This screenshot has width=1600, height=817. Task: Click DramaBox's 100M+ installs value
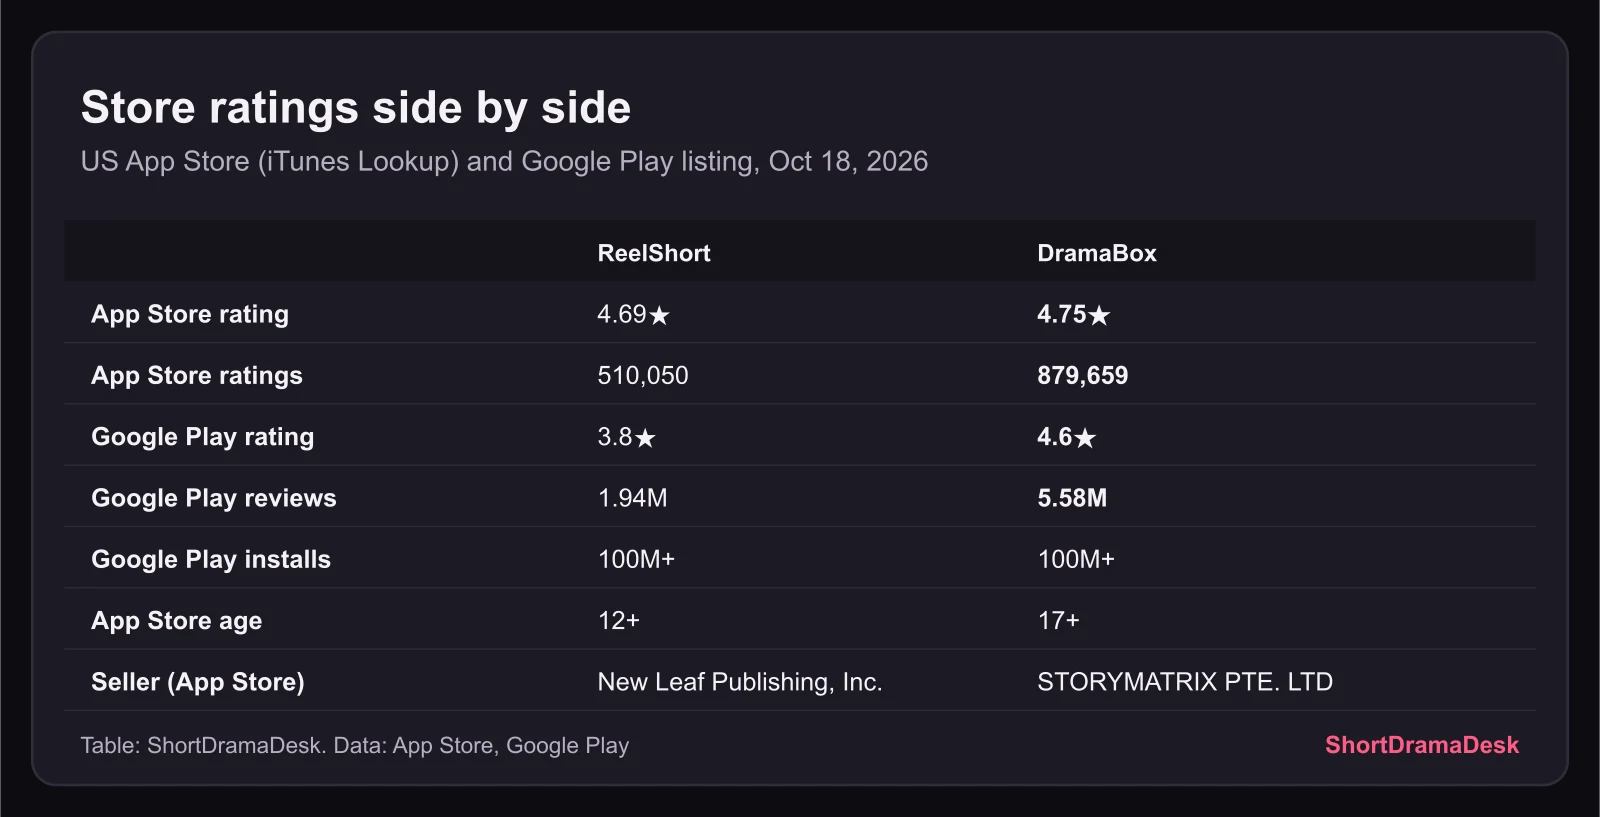click(1076, 559)
